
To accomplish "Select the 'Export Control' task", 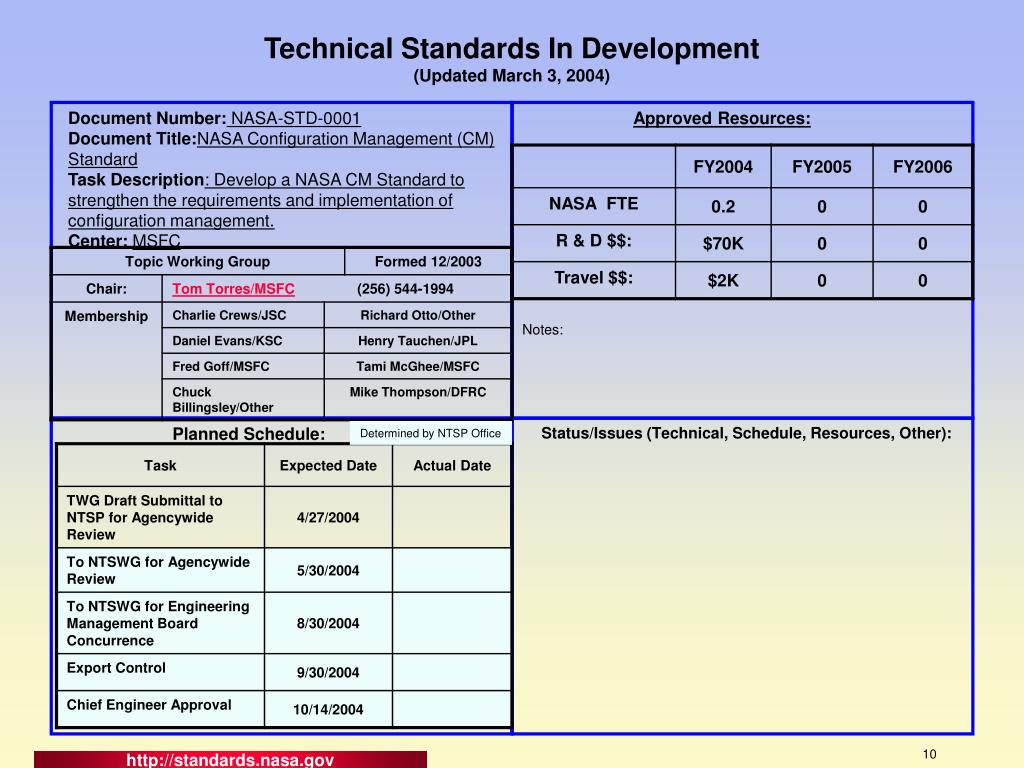I will 116,668.
